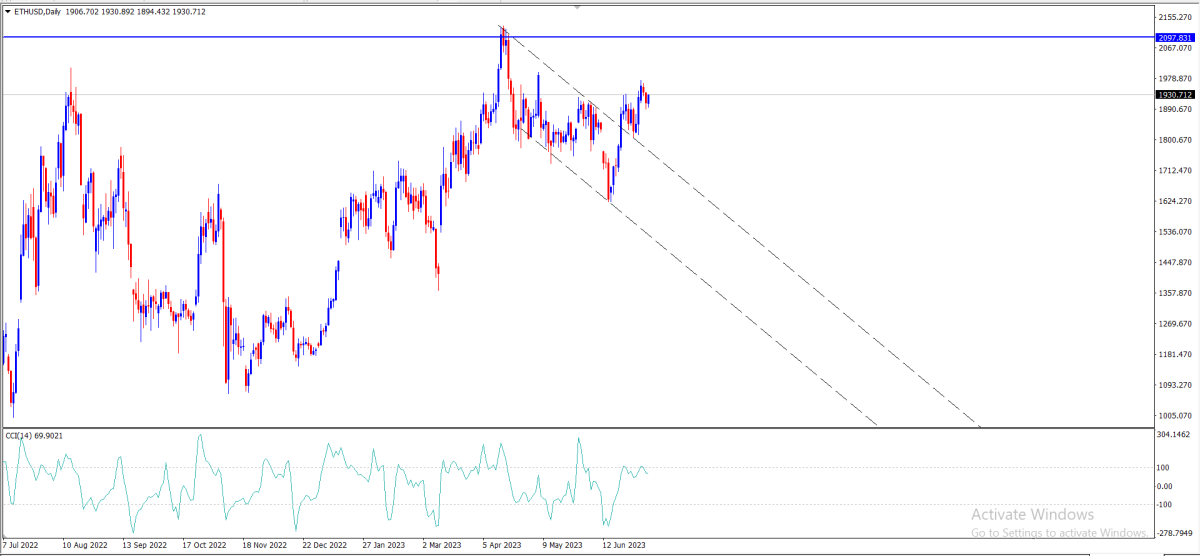Click the 17 Oct 2022 date label
Viewport: 1200px width, 556px height.
[205, 546]
